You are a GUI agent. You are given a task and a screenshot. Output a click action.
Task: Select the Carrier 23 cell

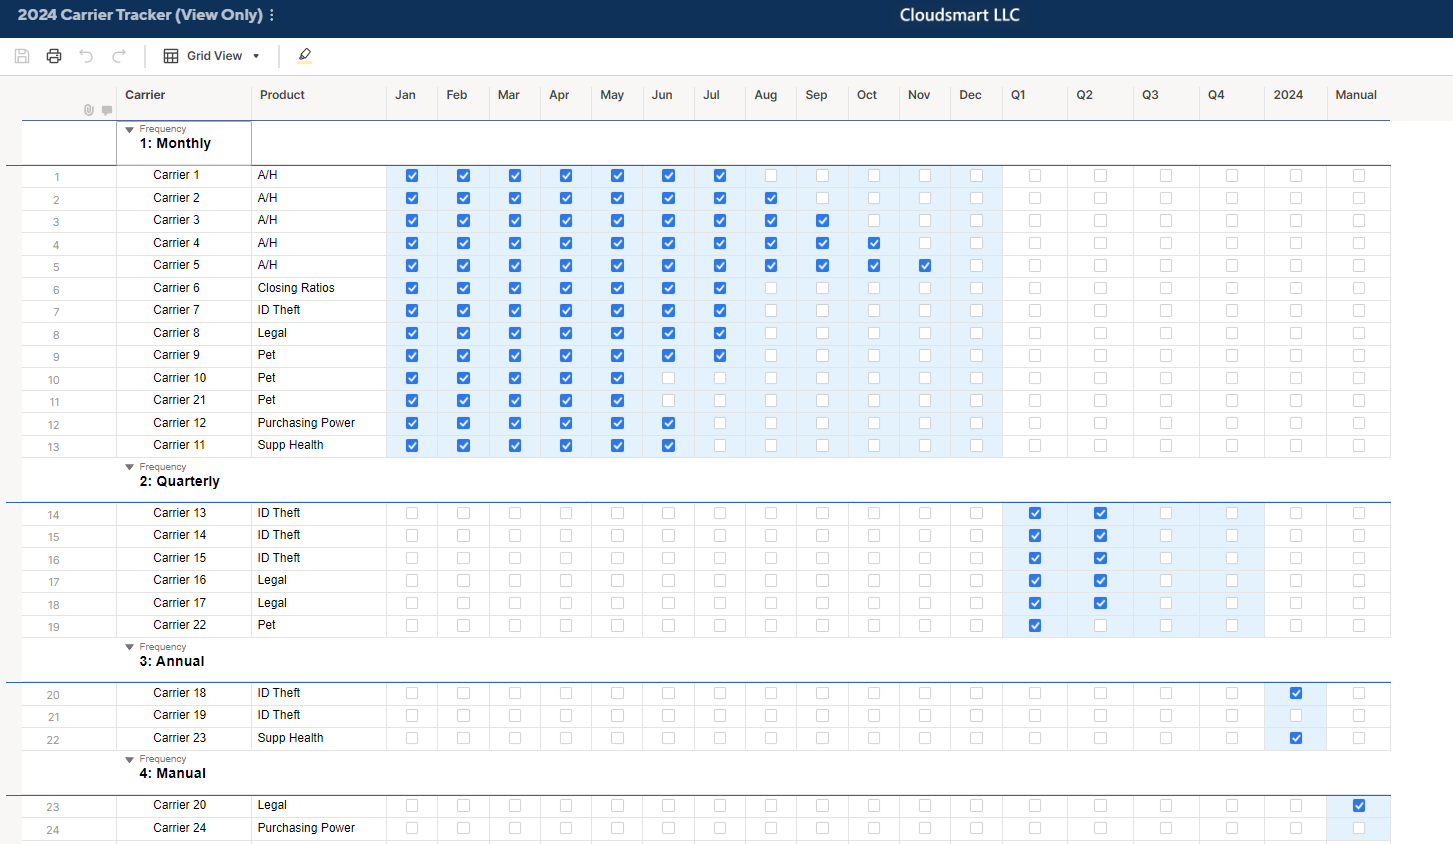(x=184, y=738)
